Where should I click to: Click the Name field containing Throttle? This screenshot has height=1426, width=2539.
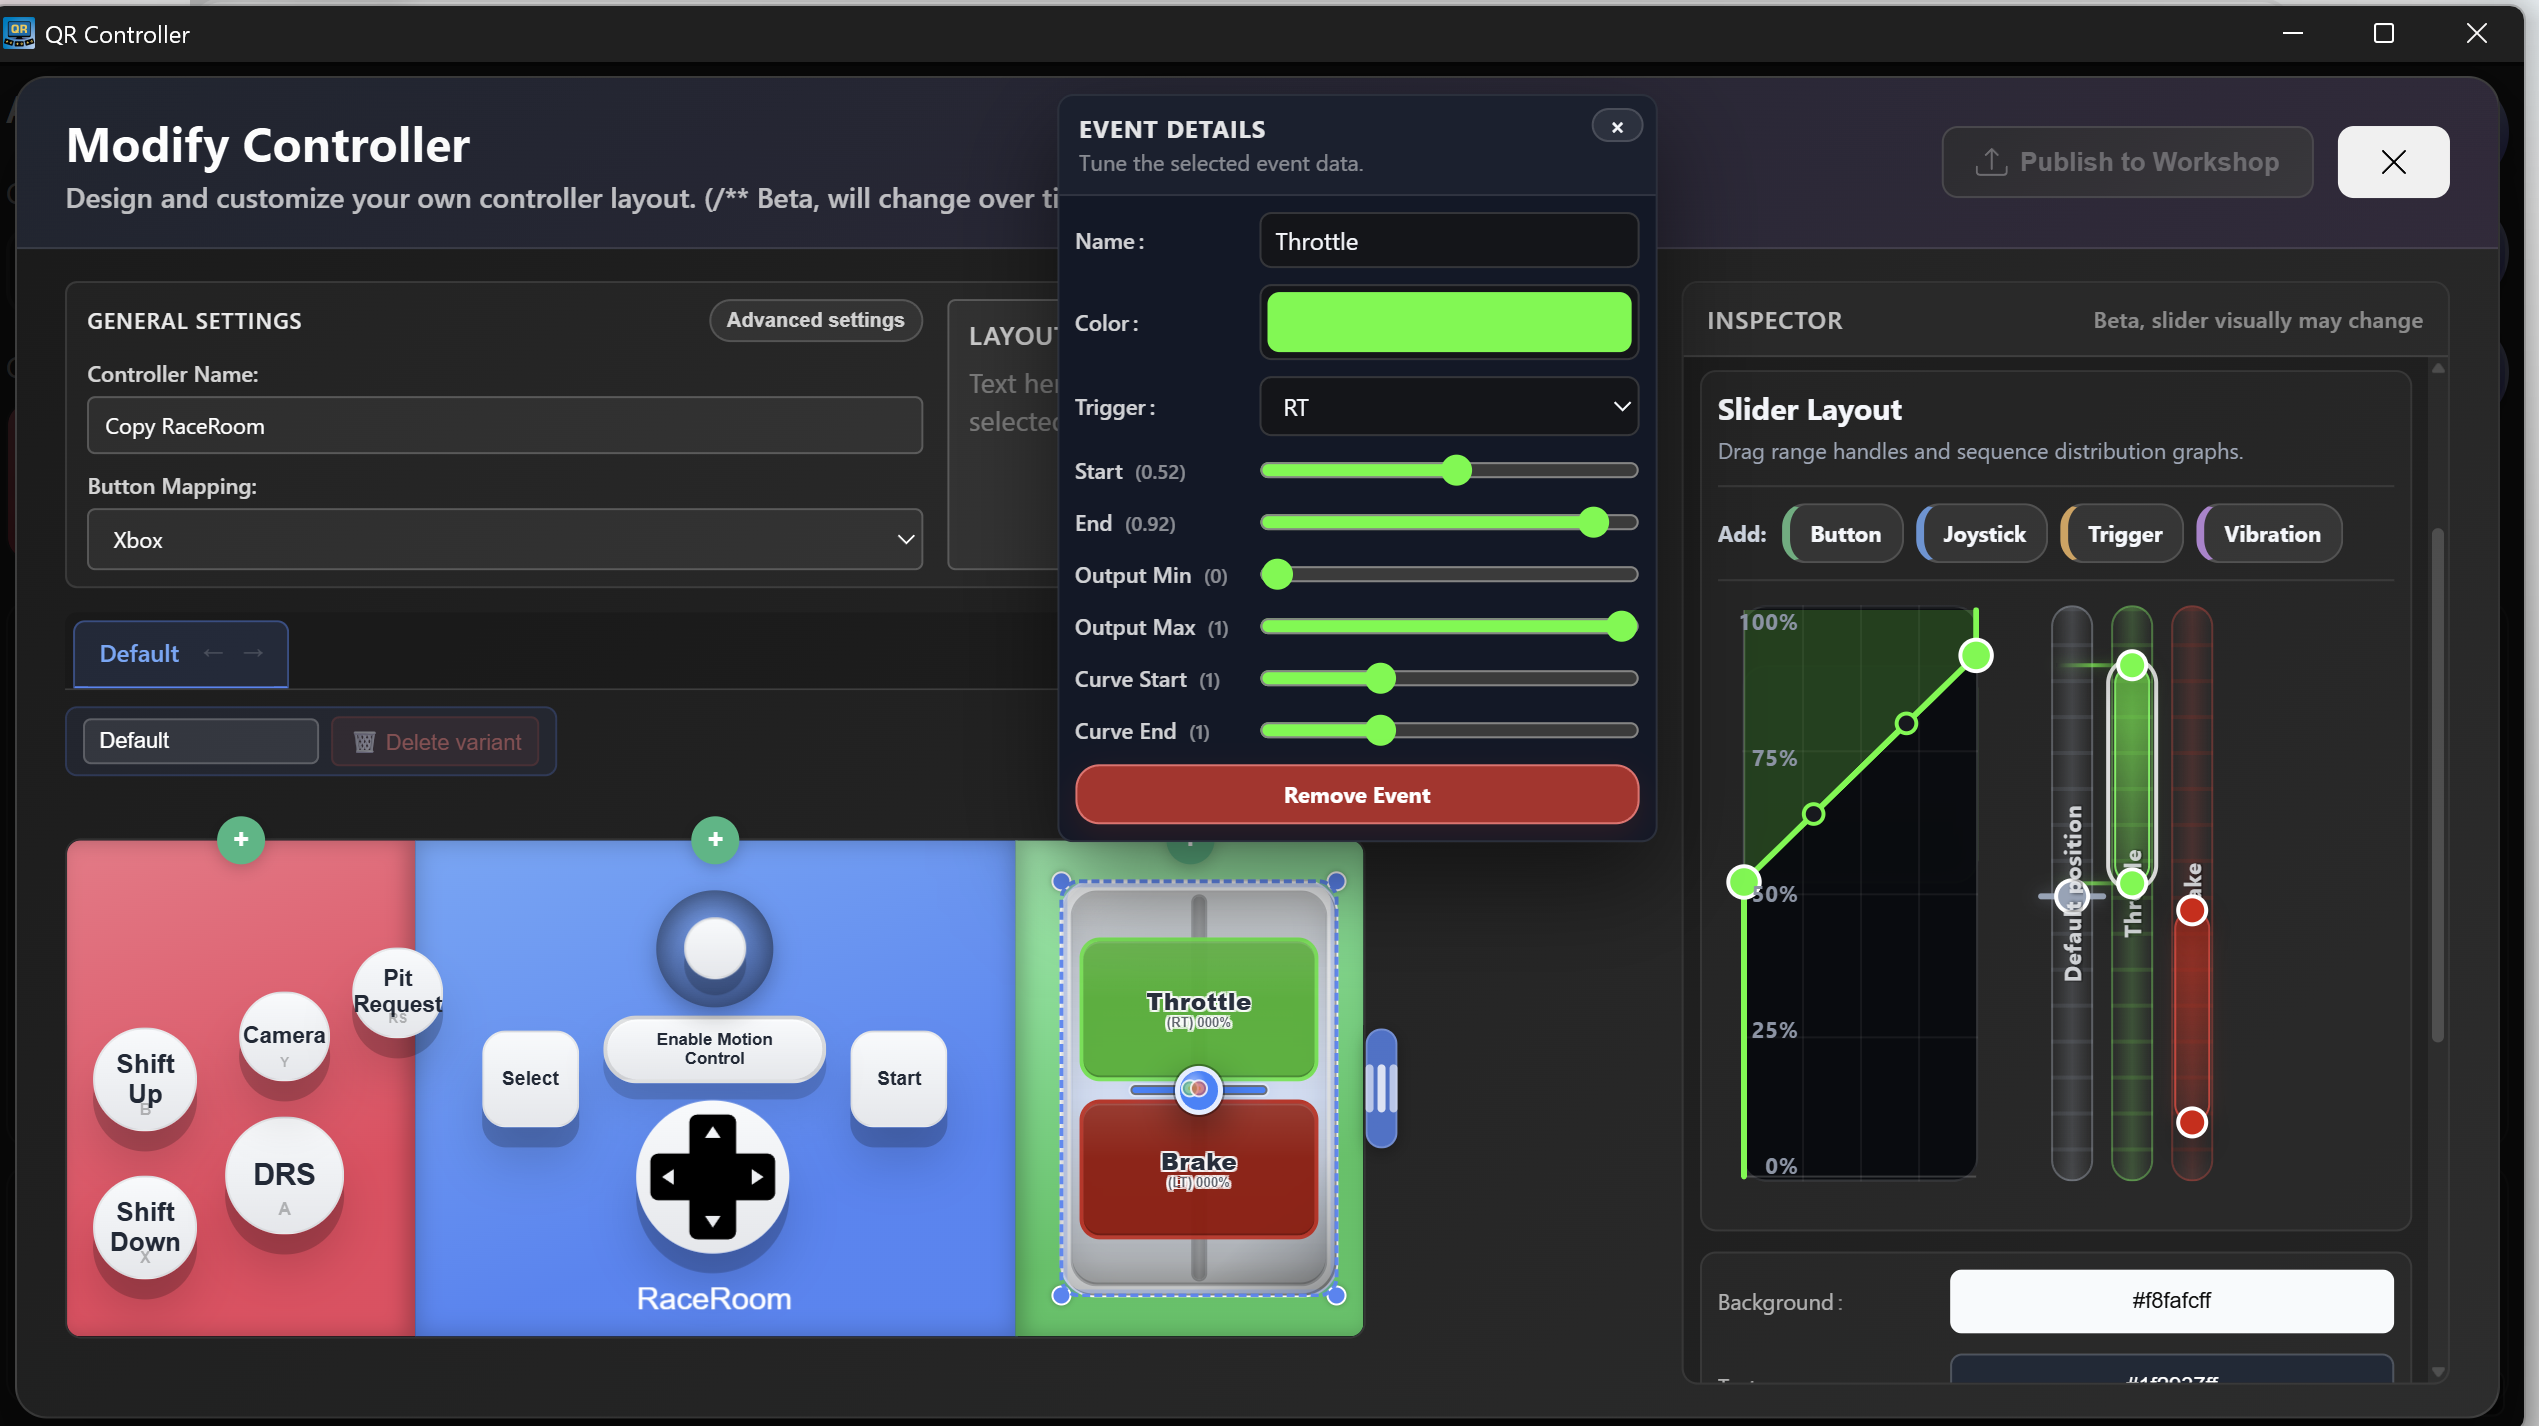pos(1449,241)
